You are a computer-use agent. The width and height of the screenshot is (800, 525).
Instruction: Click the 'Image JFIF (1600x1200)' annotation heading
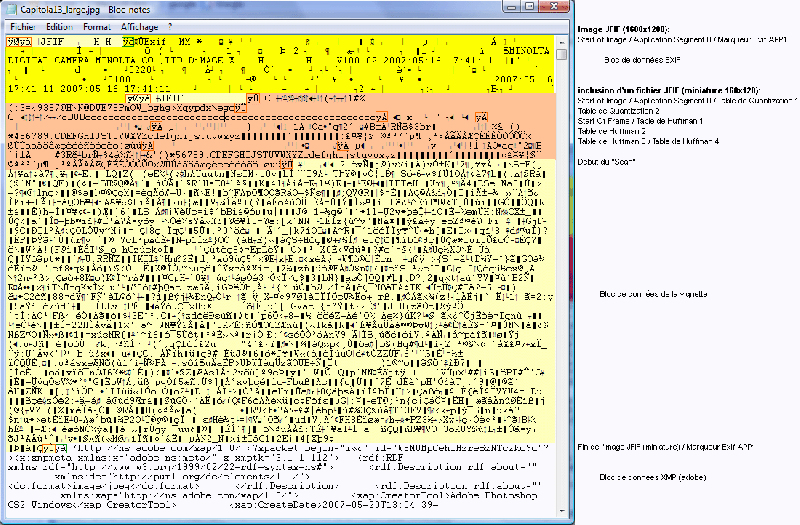click(x=623, y=29)
